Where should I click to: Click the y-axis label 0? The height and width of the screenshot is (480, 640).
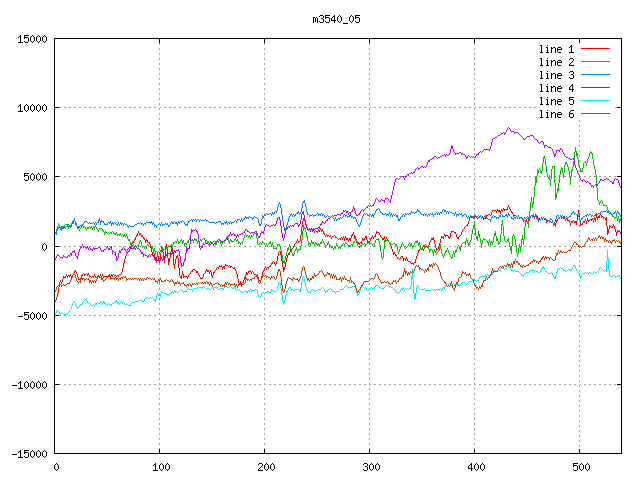click(44, 247)
